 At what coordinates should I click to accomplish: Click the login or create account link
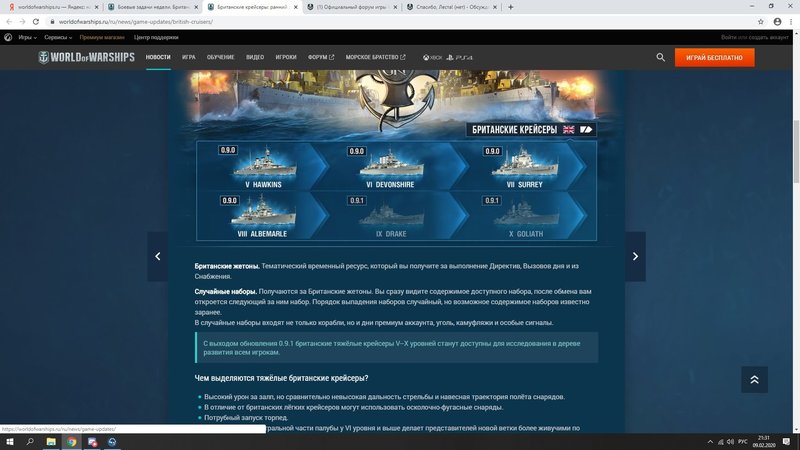[x=755, y=37]
